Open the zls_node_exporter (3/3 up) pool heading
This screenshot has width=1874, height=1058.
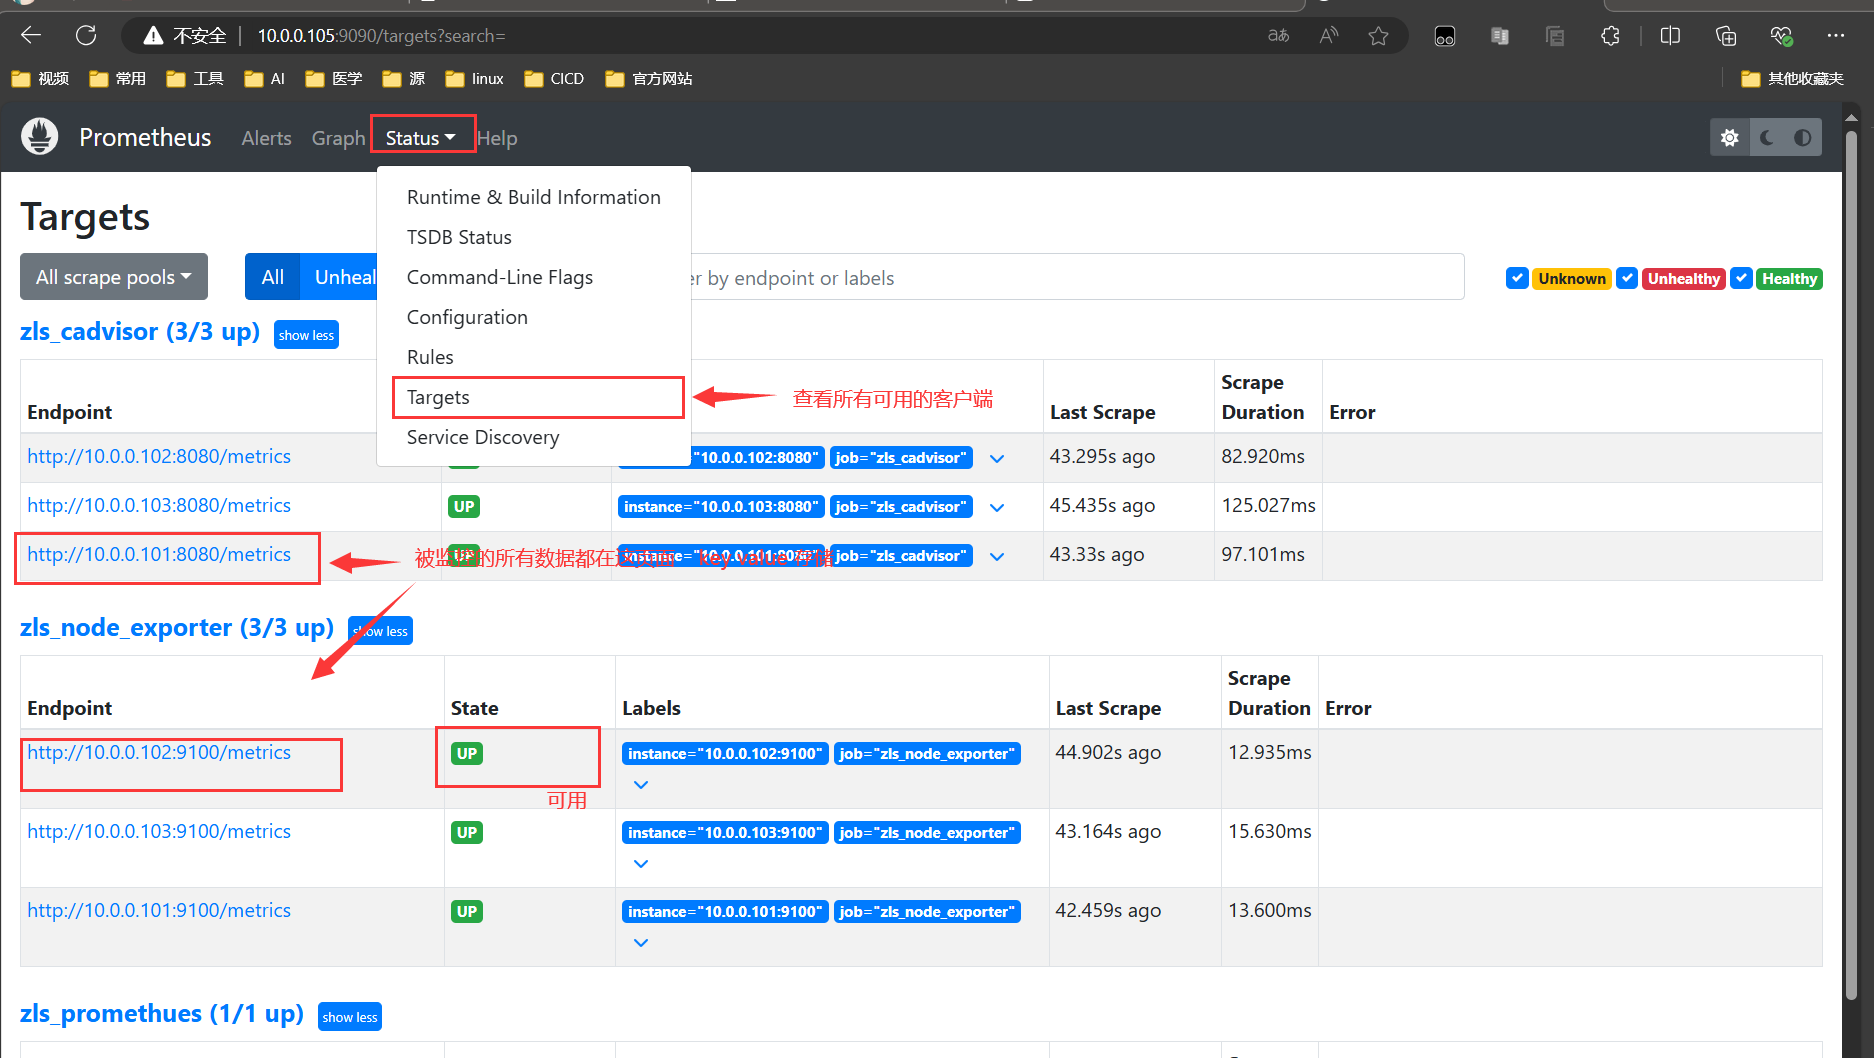click(x=177, y=627)
